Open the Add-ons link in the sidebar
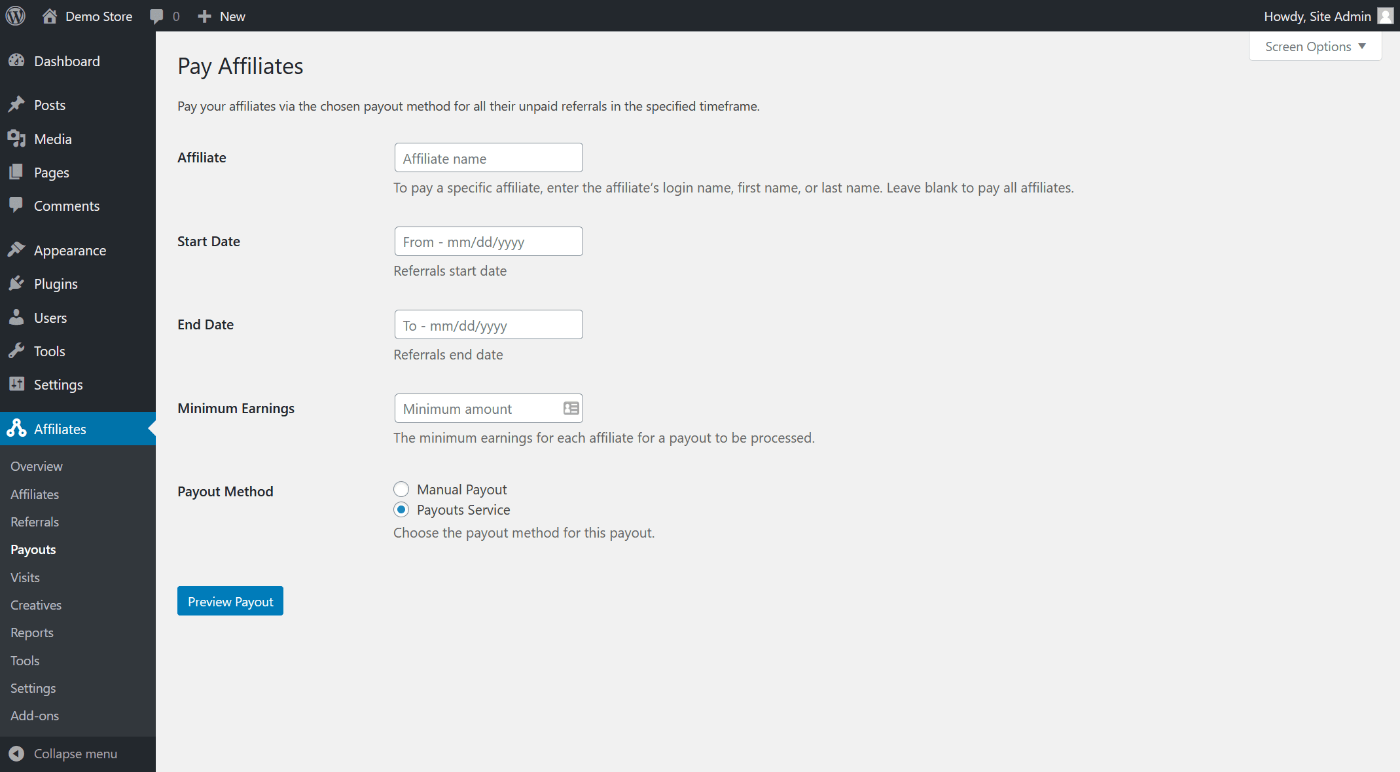Screen dimensions: 1400x772 [x=35, y=716]
